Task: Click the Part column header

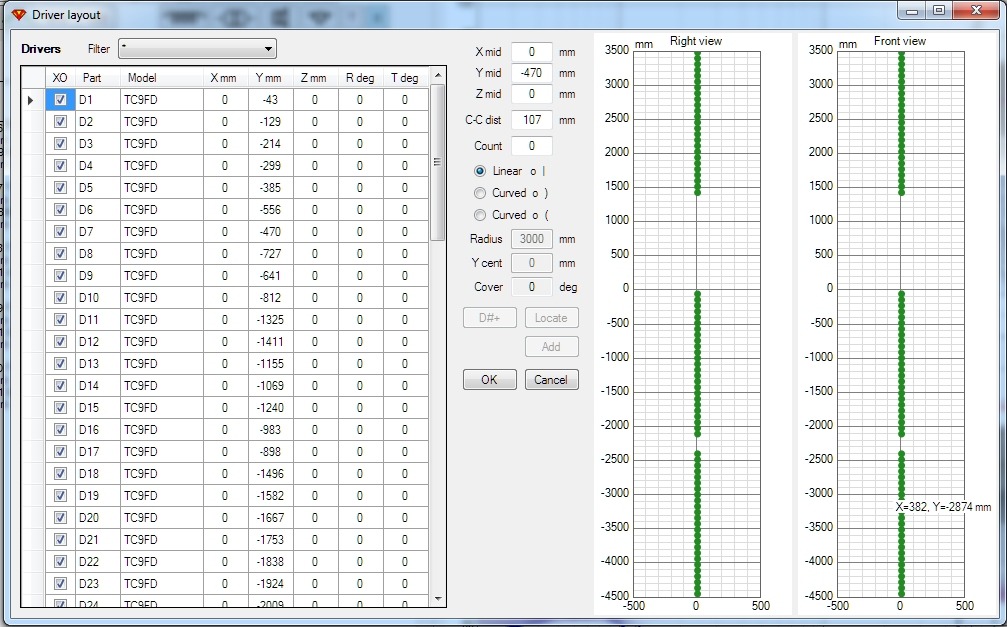Action: (x=98, y=78)
